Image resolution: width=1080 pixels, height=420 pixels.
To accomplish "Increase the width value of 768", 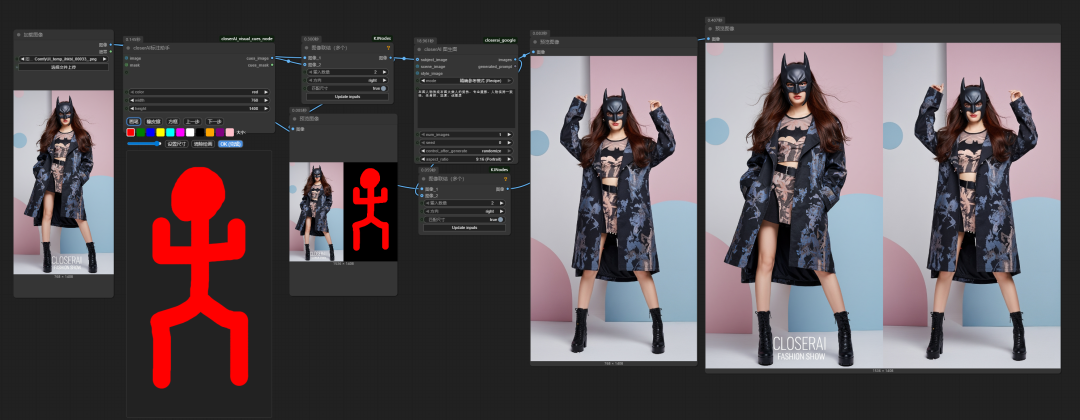I will [x=266, y=100].
